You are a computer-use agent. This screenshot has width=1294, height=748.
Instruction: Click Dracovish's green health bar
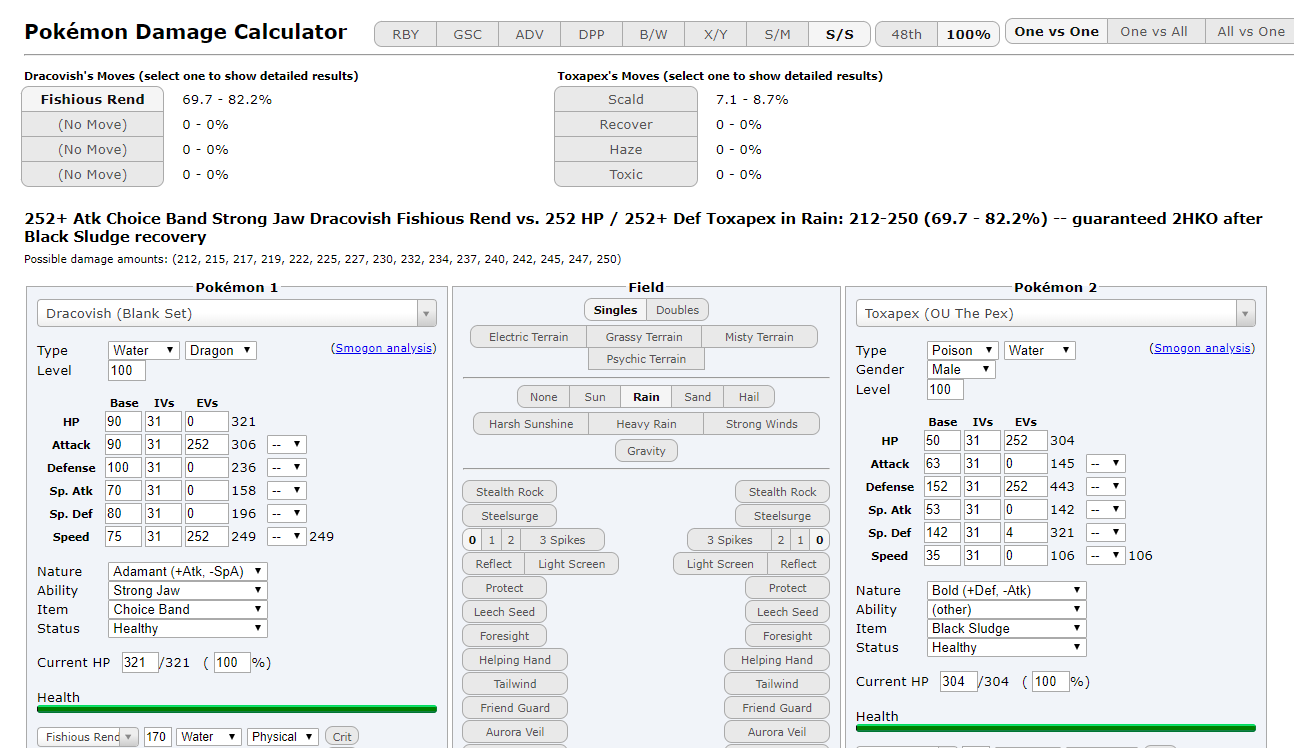[x=237, y=708]
